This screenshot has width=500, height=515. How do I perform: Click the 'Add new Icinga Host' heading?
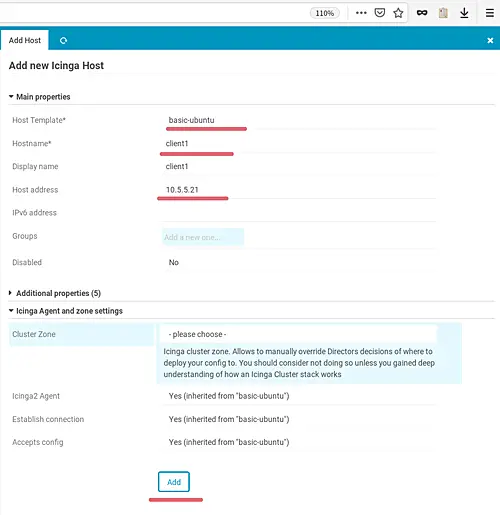[56, 66]
